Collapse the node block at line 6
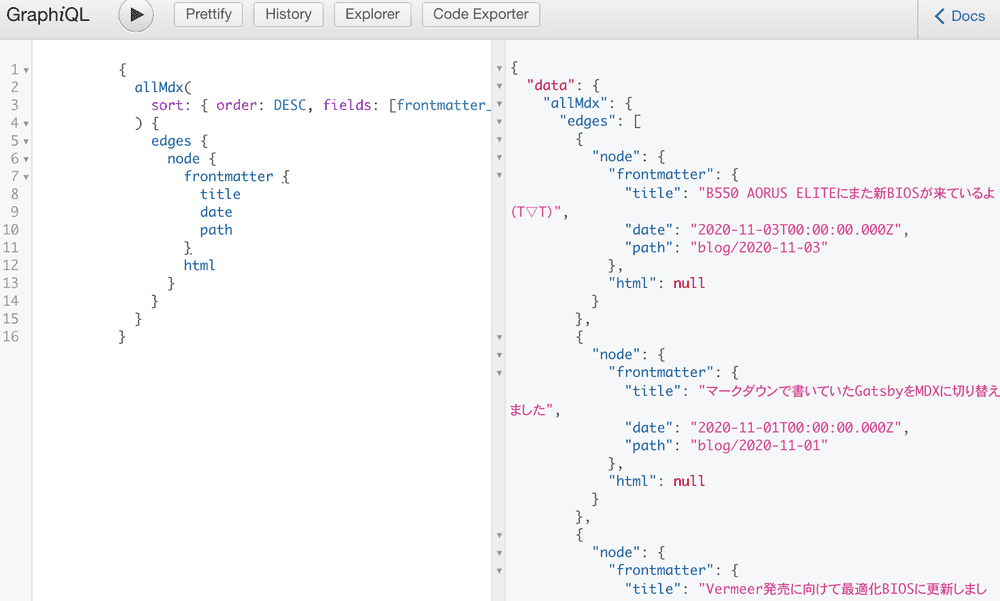 (26, 160)
